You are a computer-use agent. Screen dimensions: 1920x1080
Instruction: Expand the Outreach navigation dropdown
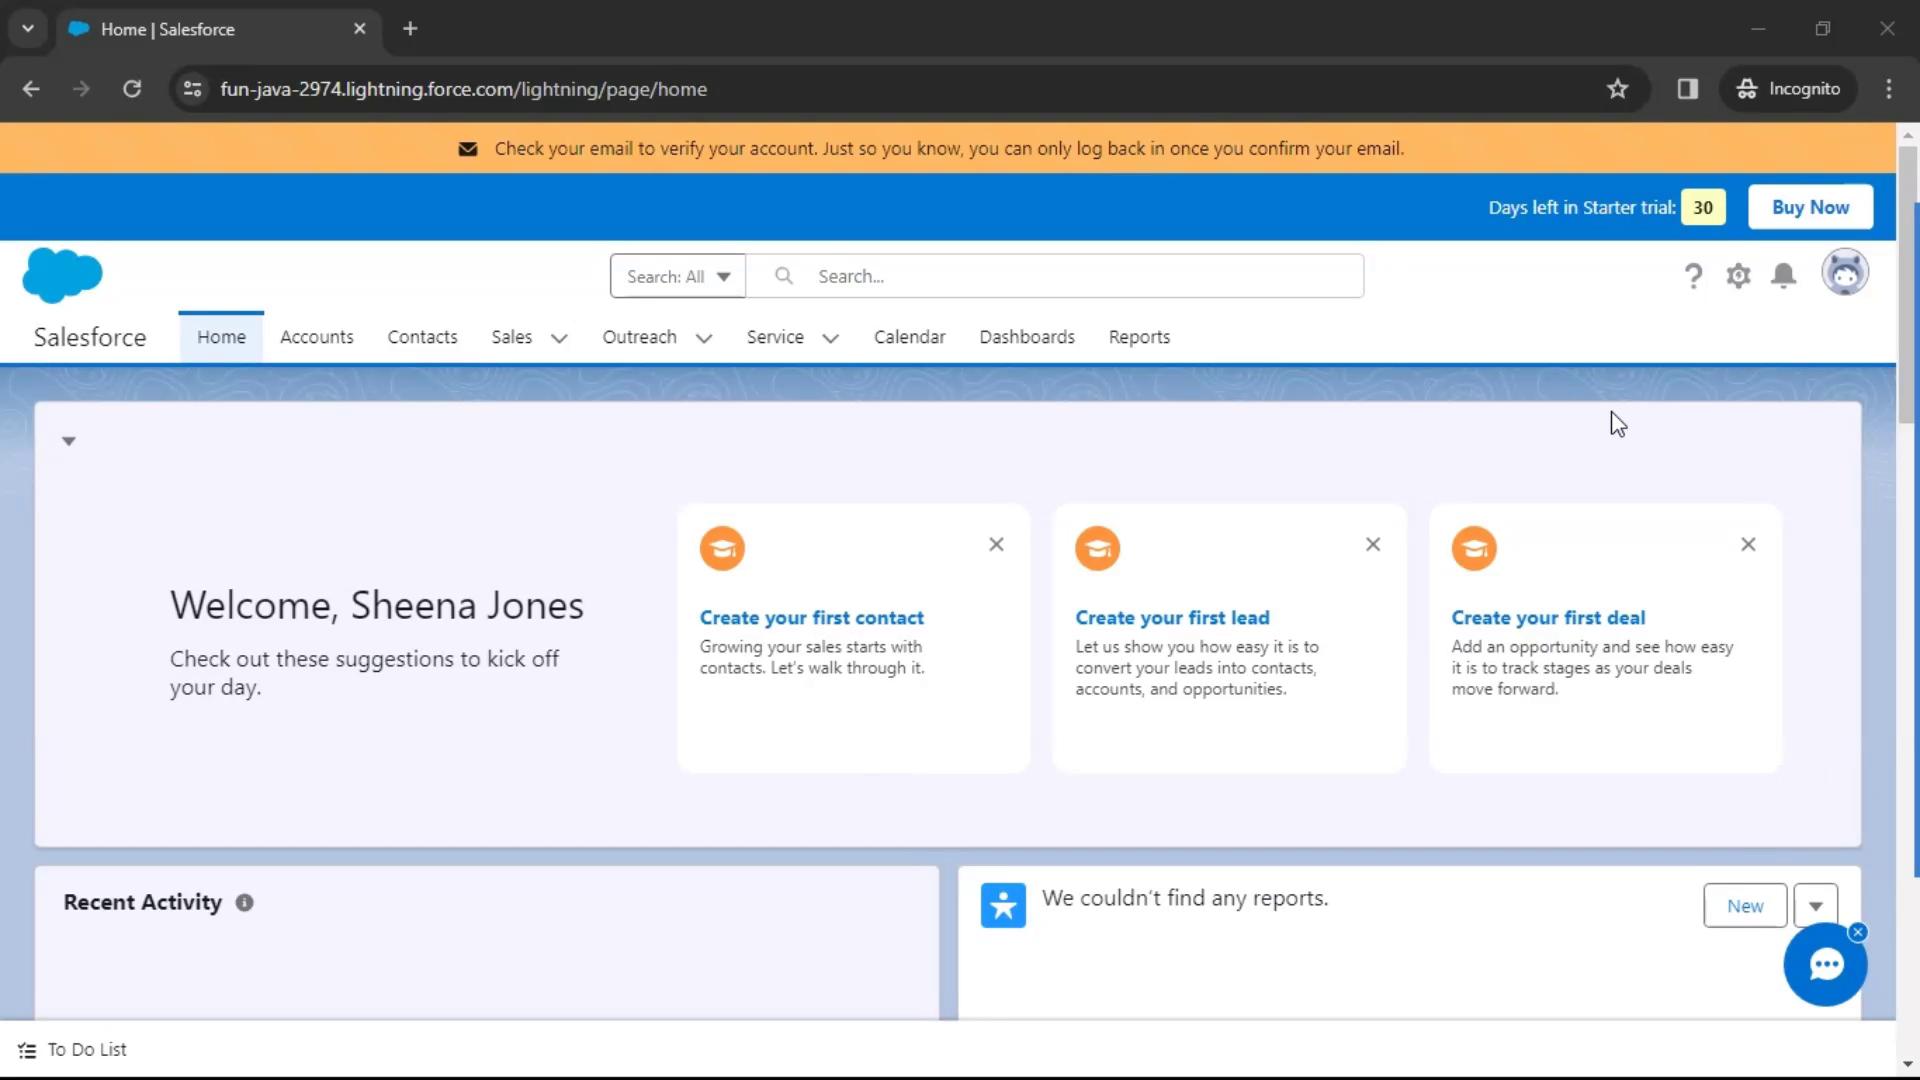(x=703, y=338)
